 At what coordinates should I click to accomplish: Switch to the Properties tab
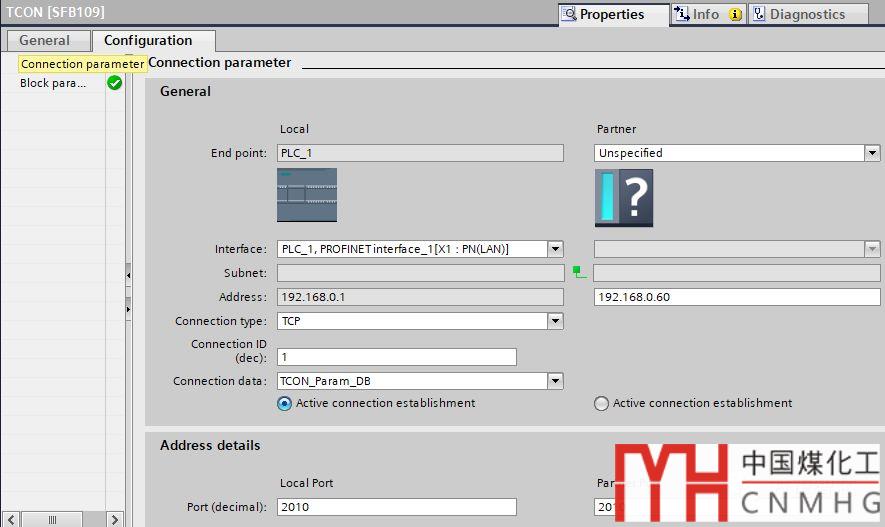tap(613, 14)
